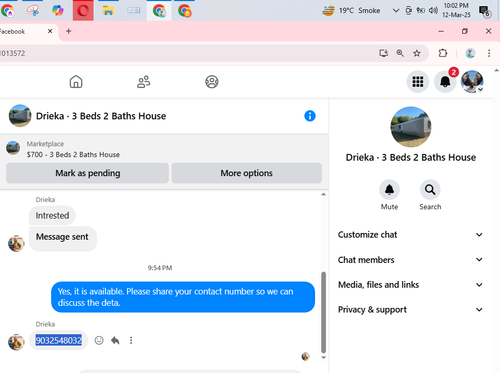Expand the Chat members section

point(410,260)
